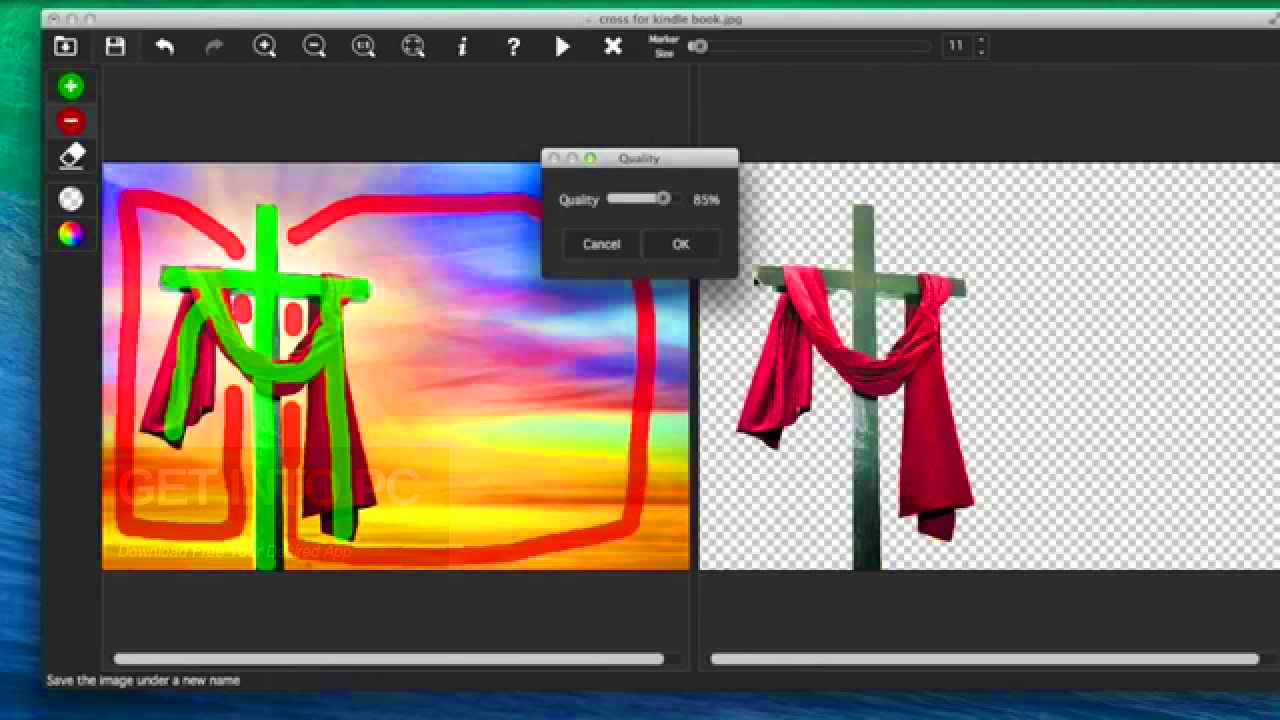Open help question mark icon
1280x720 pixels.
click(513, 46)
